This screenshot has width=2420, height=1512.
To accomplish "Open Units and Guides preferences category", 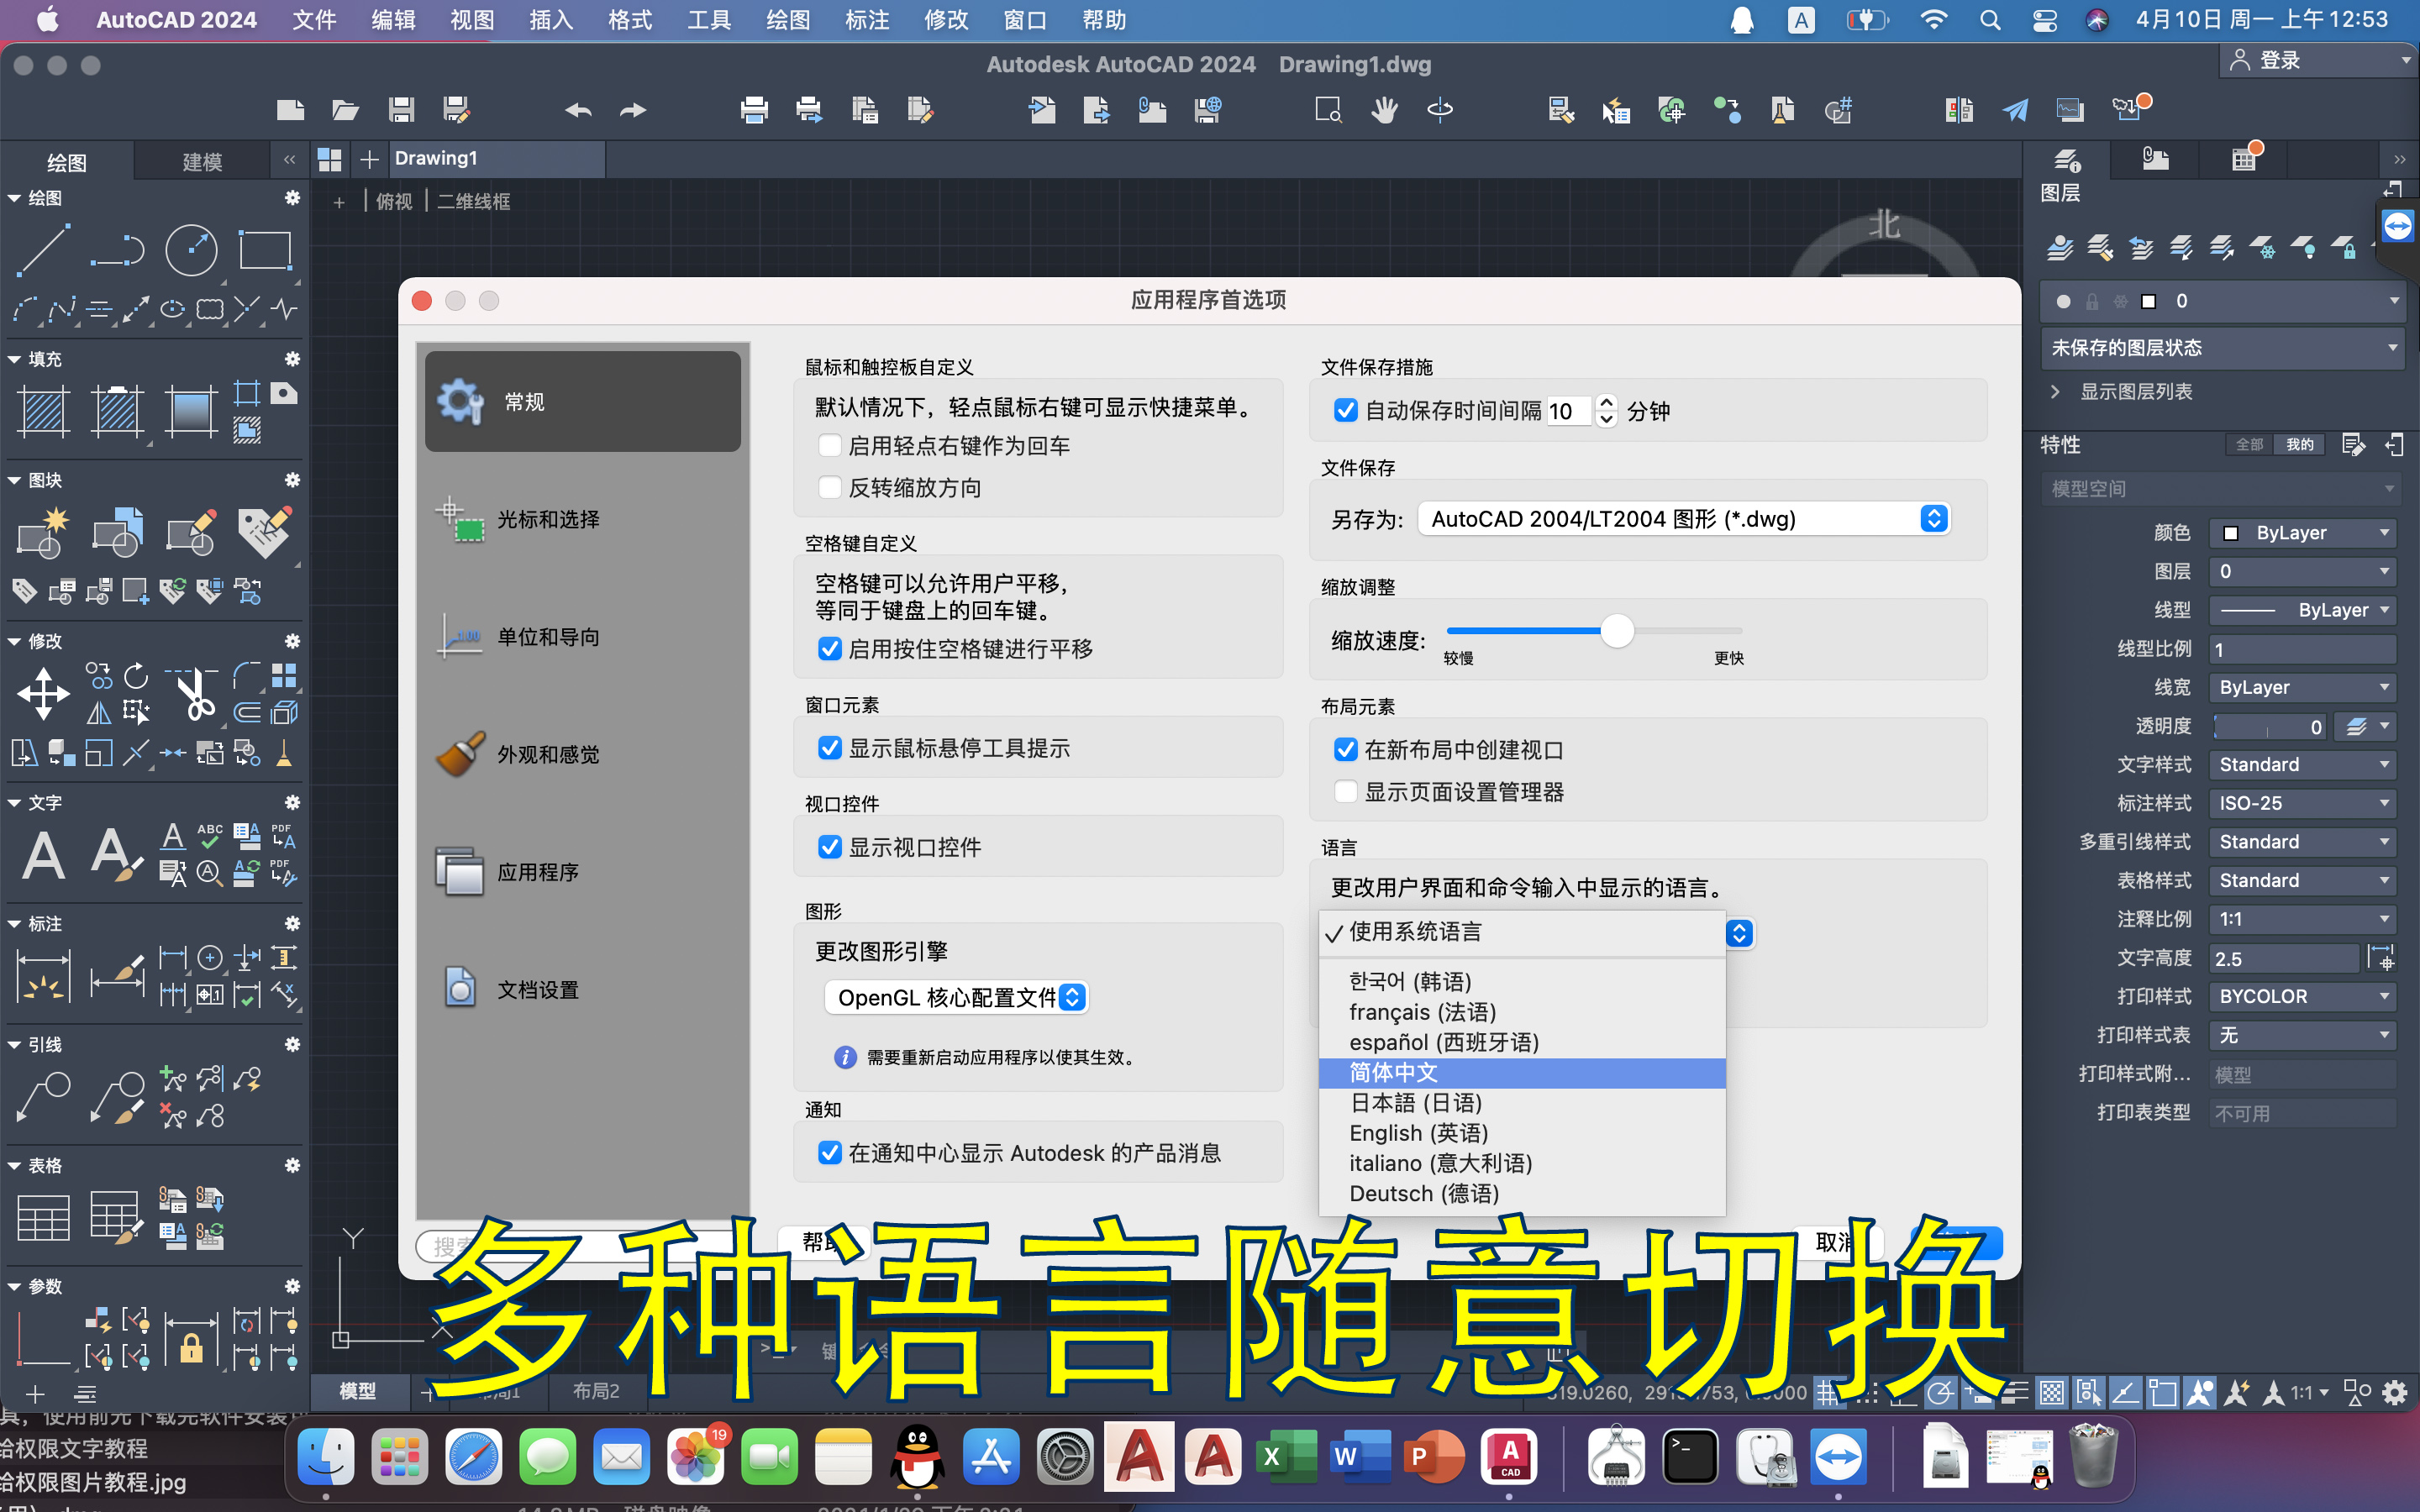I will click(x=583, y=637).
